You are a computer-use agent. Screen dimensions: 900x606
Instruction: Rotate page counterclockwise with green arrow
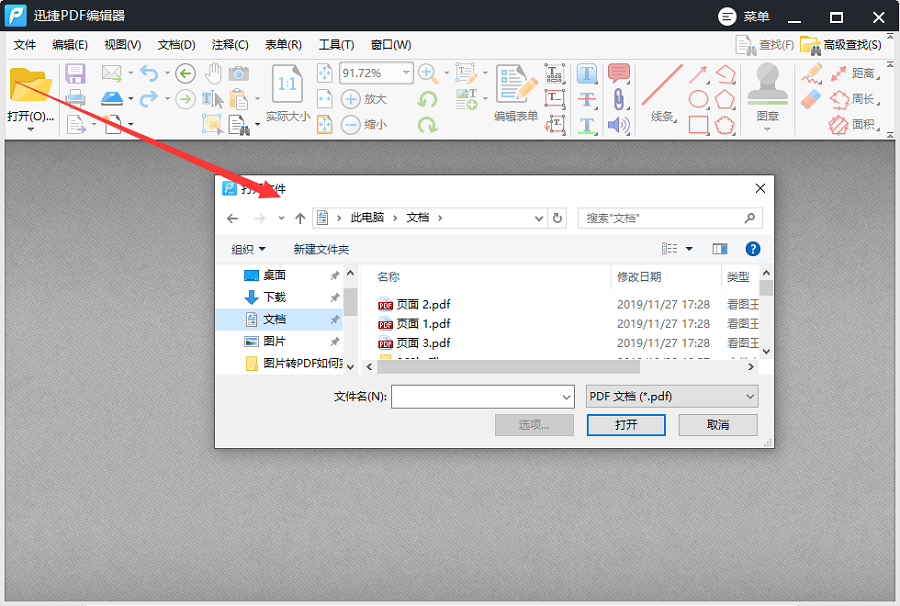427,99
